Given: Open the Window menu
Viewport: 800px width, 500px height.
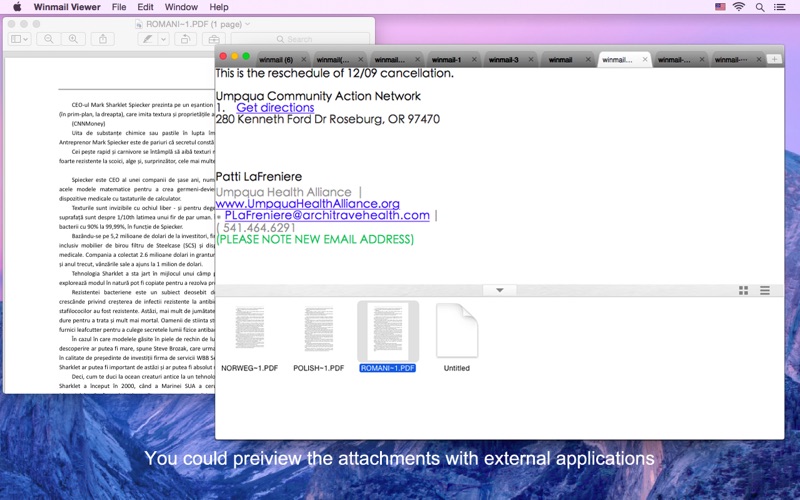Looking at the screenshot, I should (x=181, y=7).
